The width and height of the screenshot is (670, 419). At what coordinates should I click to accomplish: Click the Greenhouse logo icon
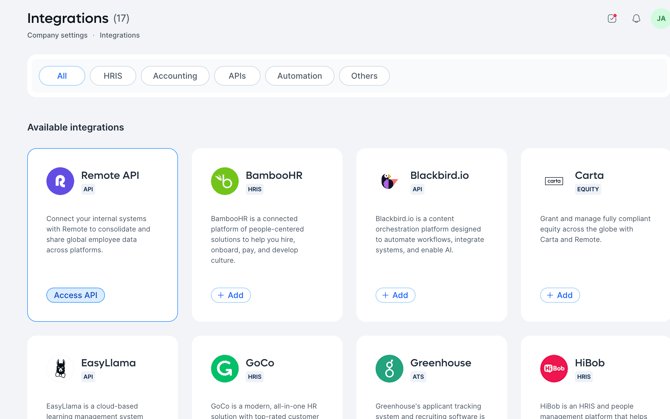coord(389,369)
